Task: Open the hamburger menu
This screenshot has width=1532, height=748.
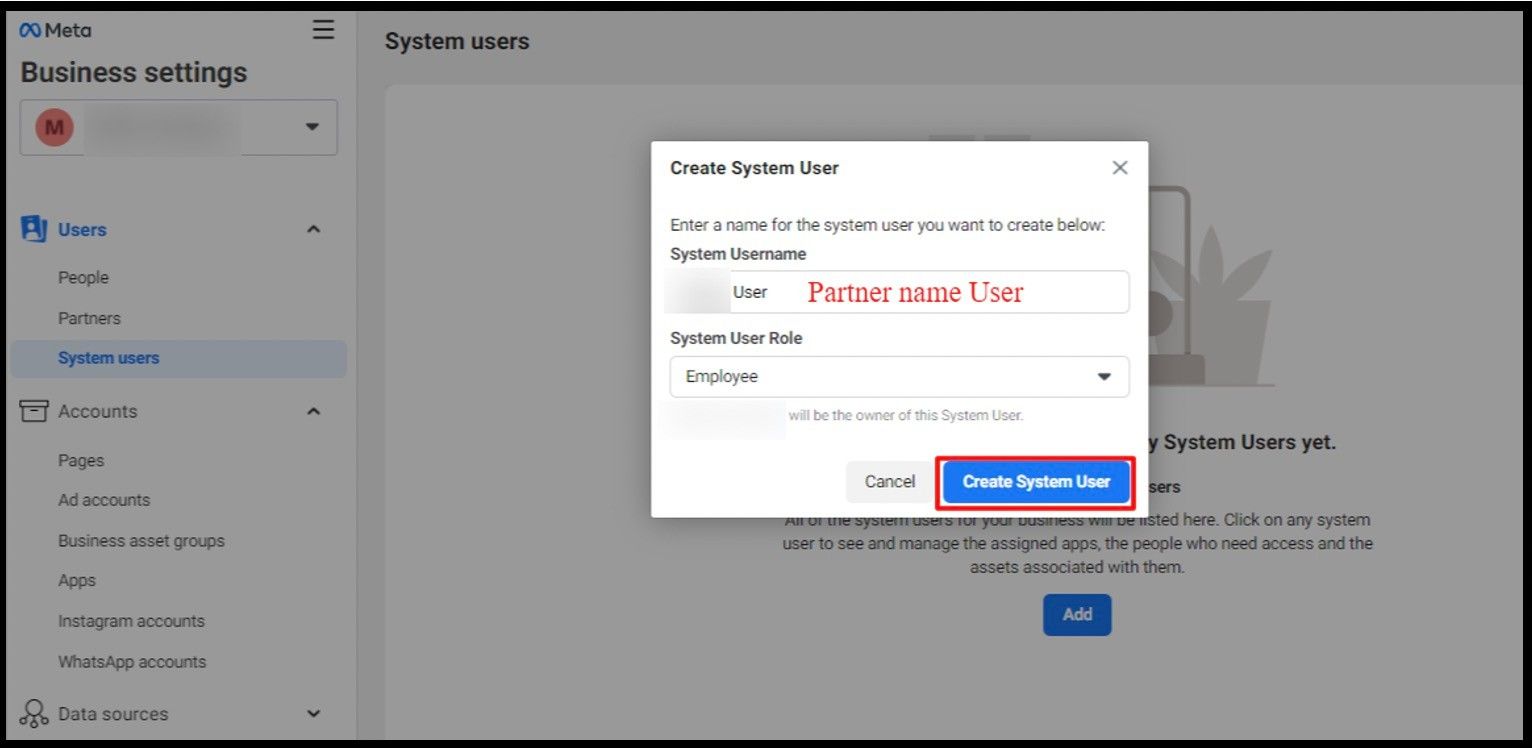Action: pyautogui.click(x=322, y=29)
